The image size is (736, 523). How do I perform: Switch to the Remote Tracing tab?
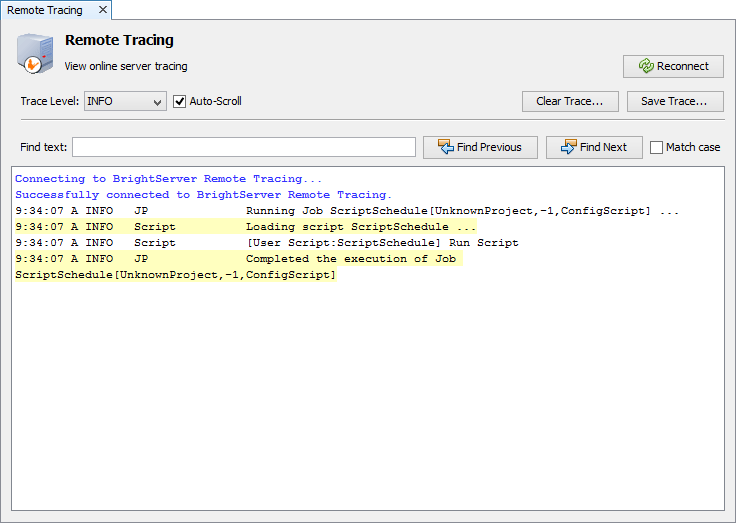pyautogui.click(x=45, y=10)
